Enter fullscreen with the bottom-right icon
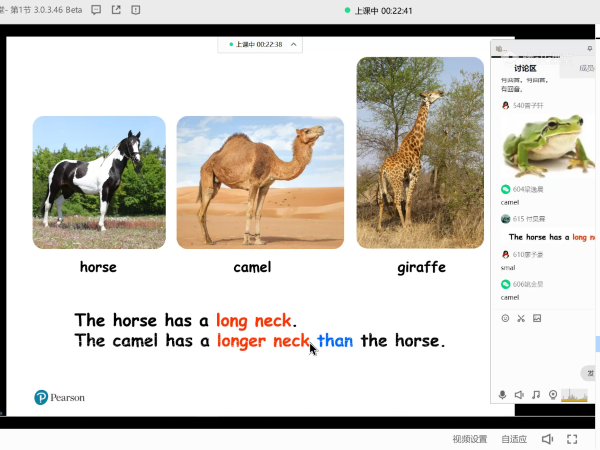Screen dimensions: 600x450 tap(572, 439)
